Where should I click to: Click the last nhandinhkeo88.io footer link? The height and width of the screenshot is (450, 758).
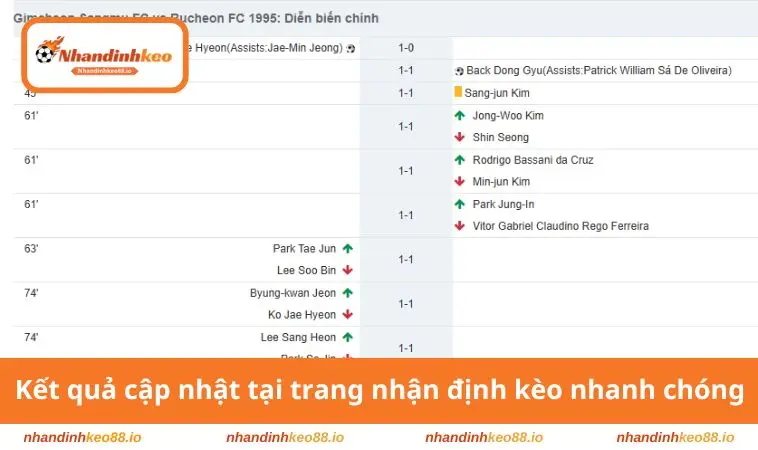675,437
